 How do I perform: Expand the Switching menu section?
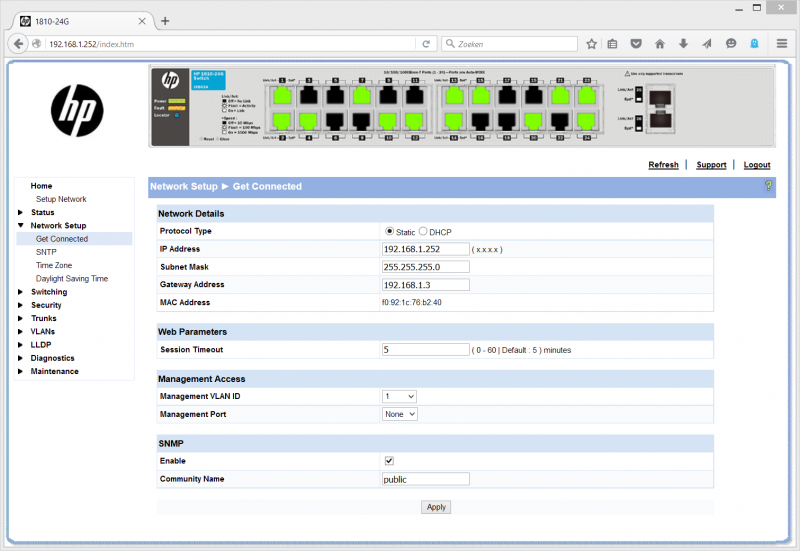[x=47, y=292]
